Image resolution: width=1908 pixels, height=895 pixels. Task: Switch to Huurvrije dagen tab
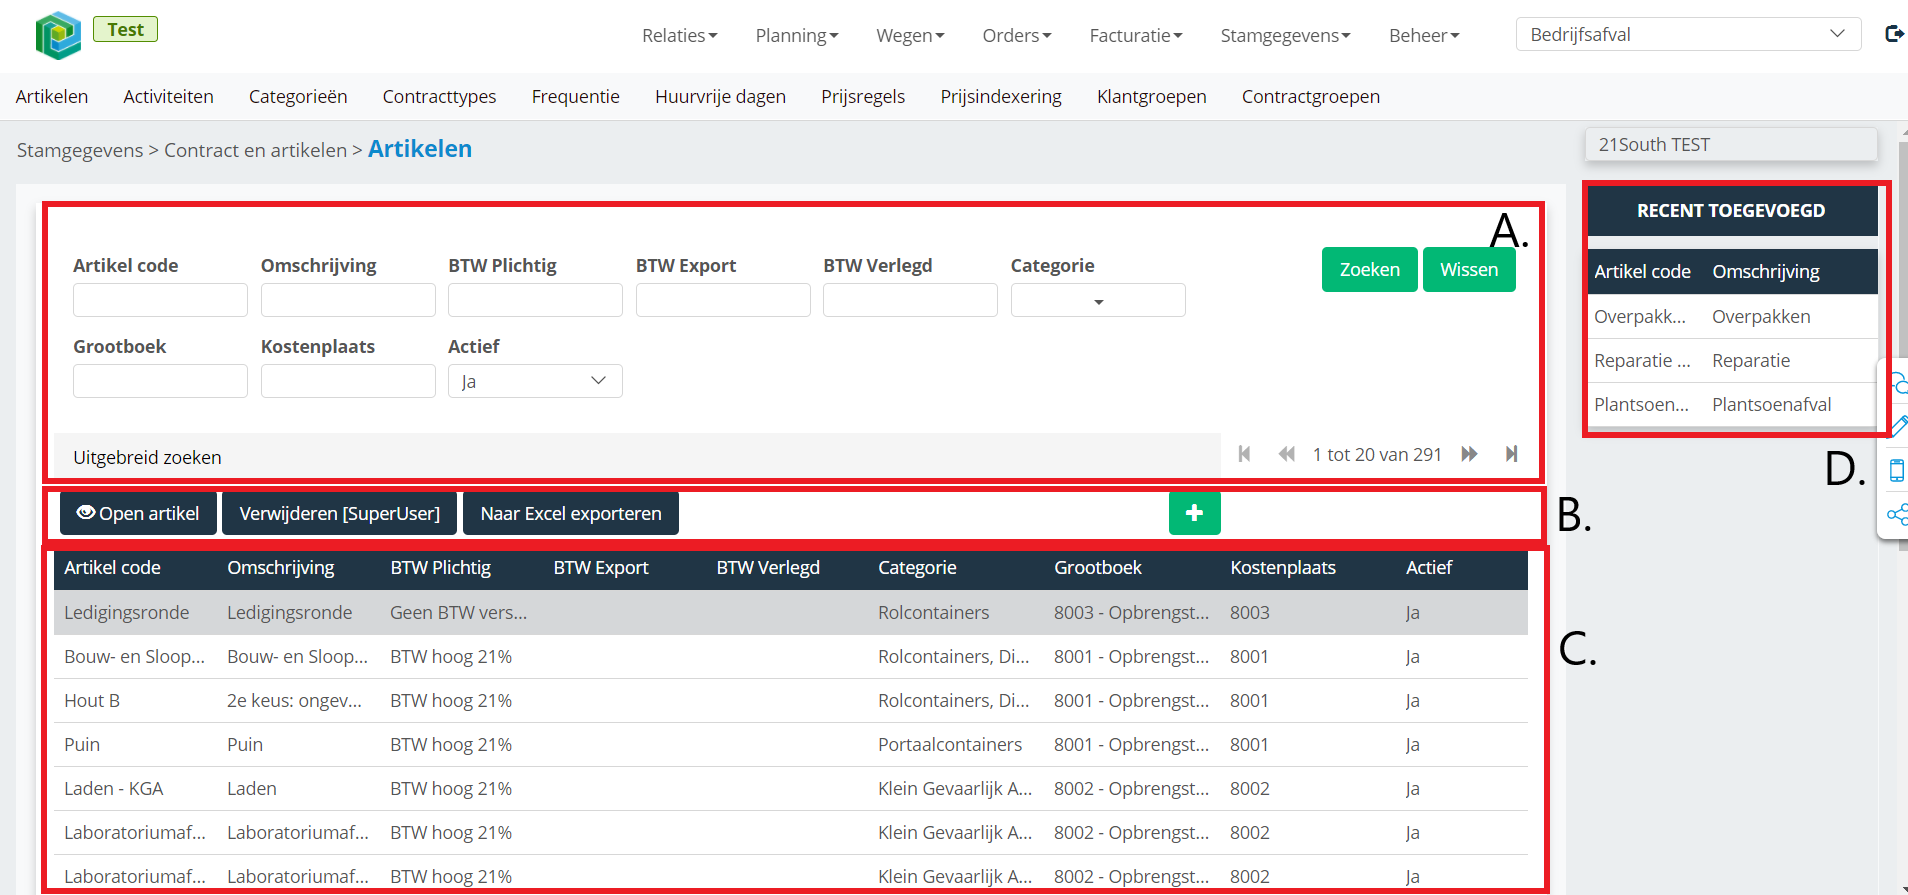coord(720,97)
